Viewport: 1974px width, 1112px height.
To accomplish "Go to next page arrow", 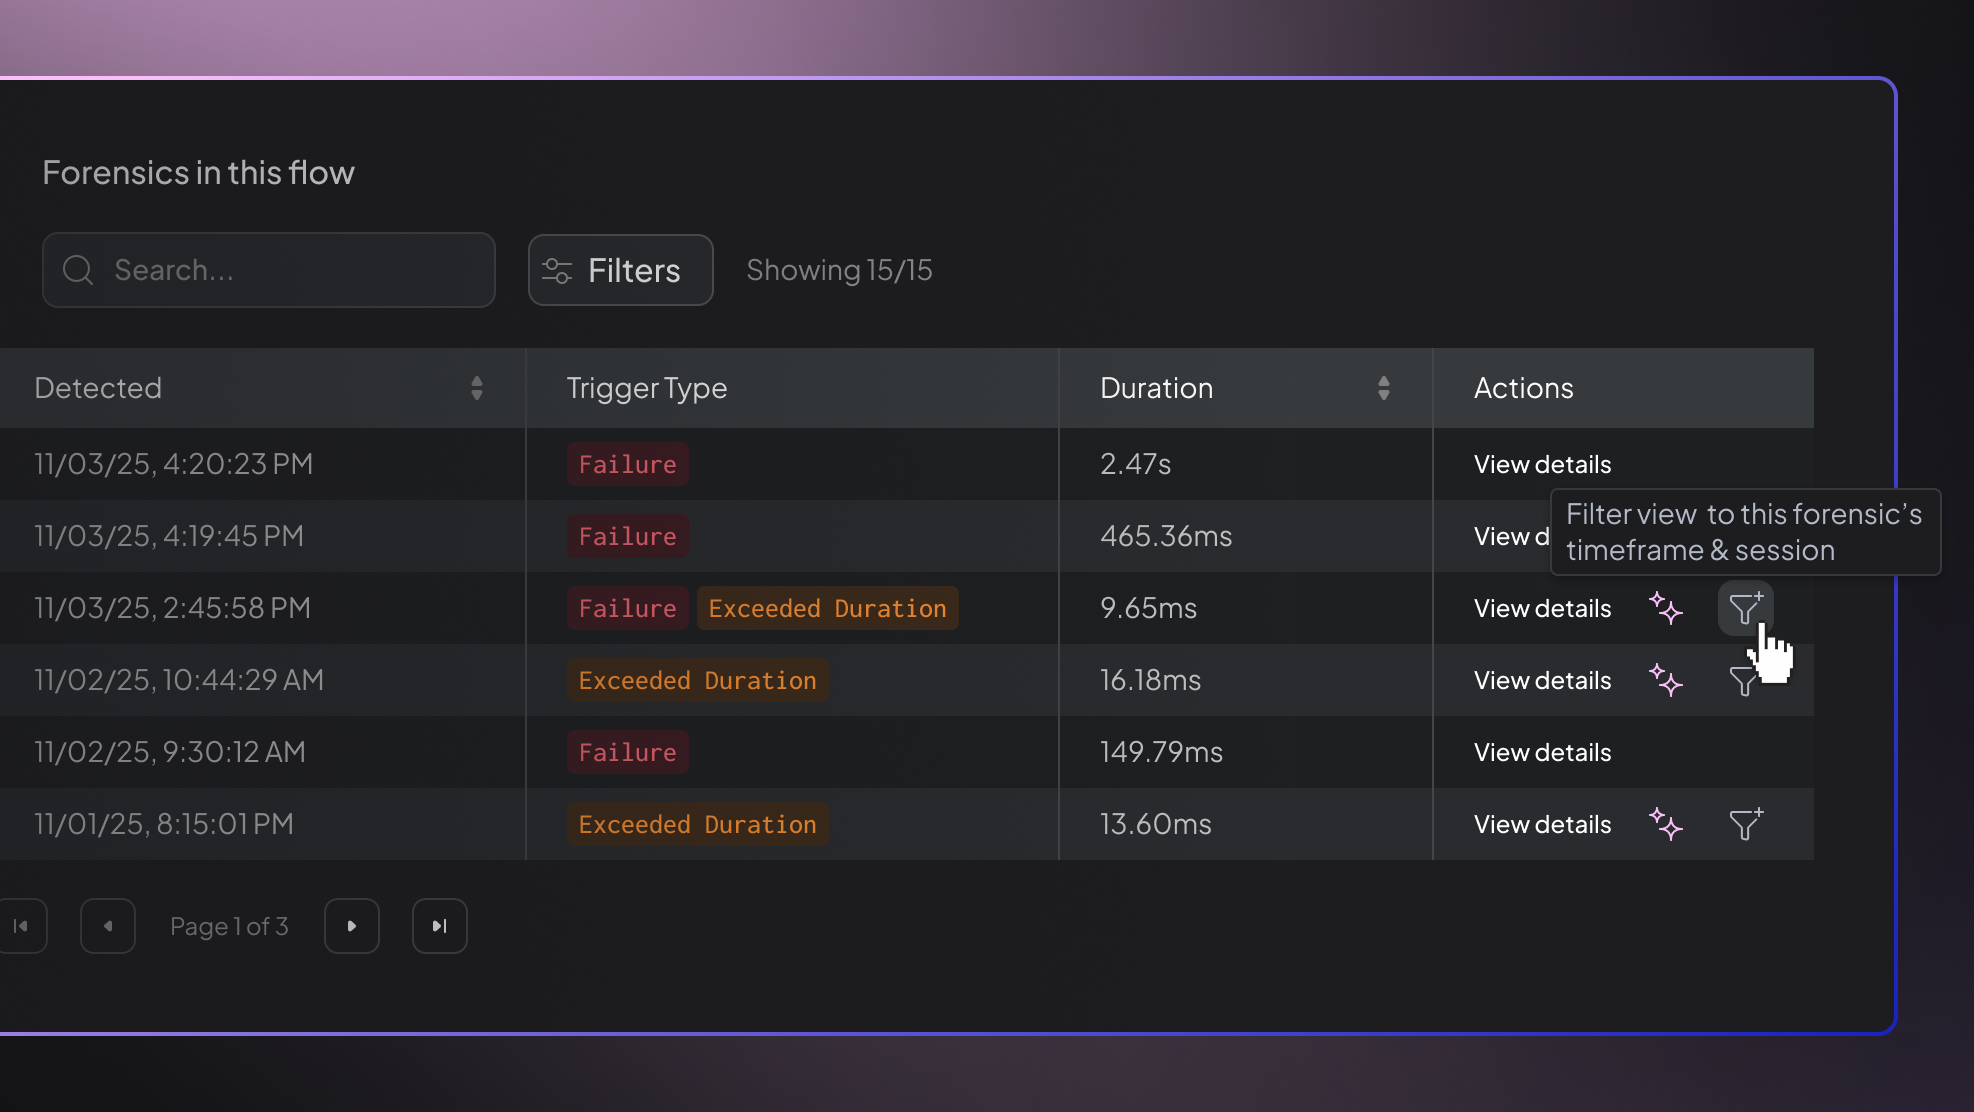I will (352, 926).
